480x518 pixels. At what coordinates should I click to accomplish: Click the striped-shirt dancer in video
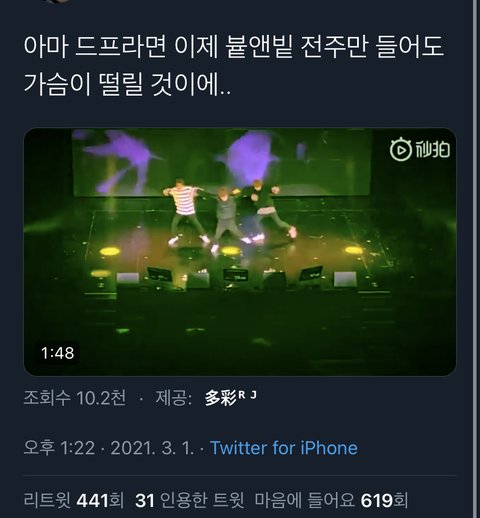[x=184, y=211]
